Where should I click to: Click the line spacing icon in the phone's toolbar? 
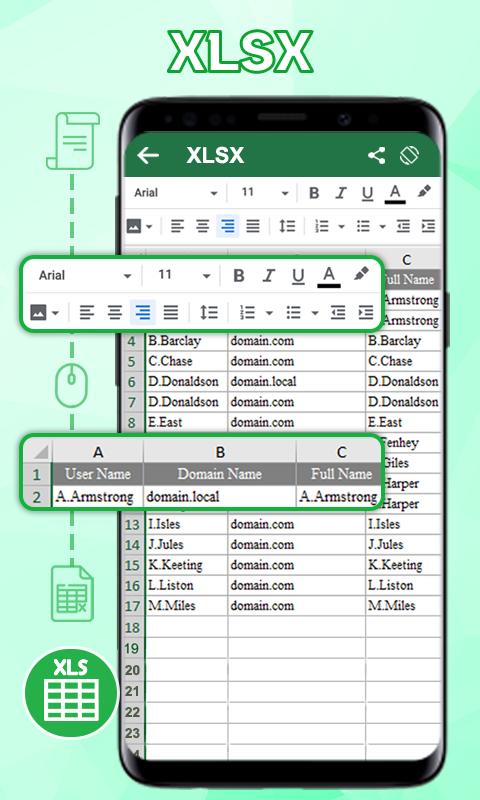pos(287,226)
